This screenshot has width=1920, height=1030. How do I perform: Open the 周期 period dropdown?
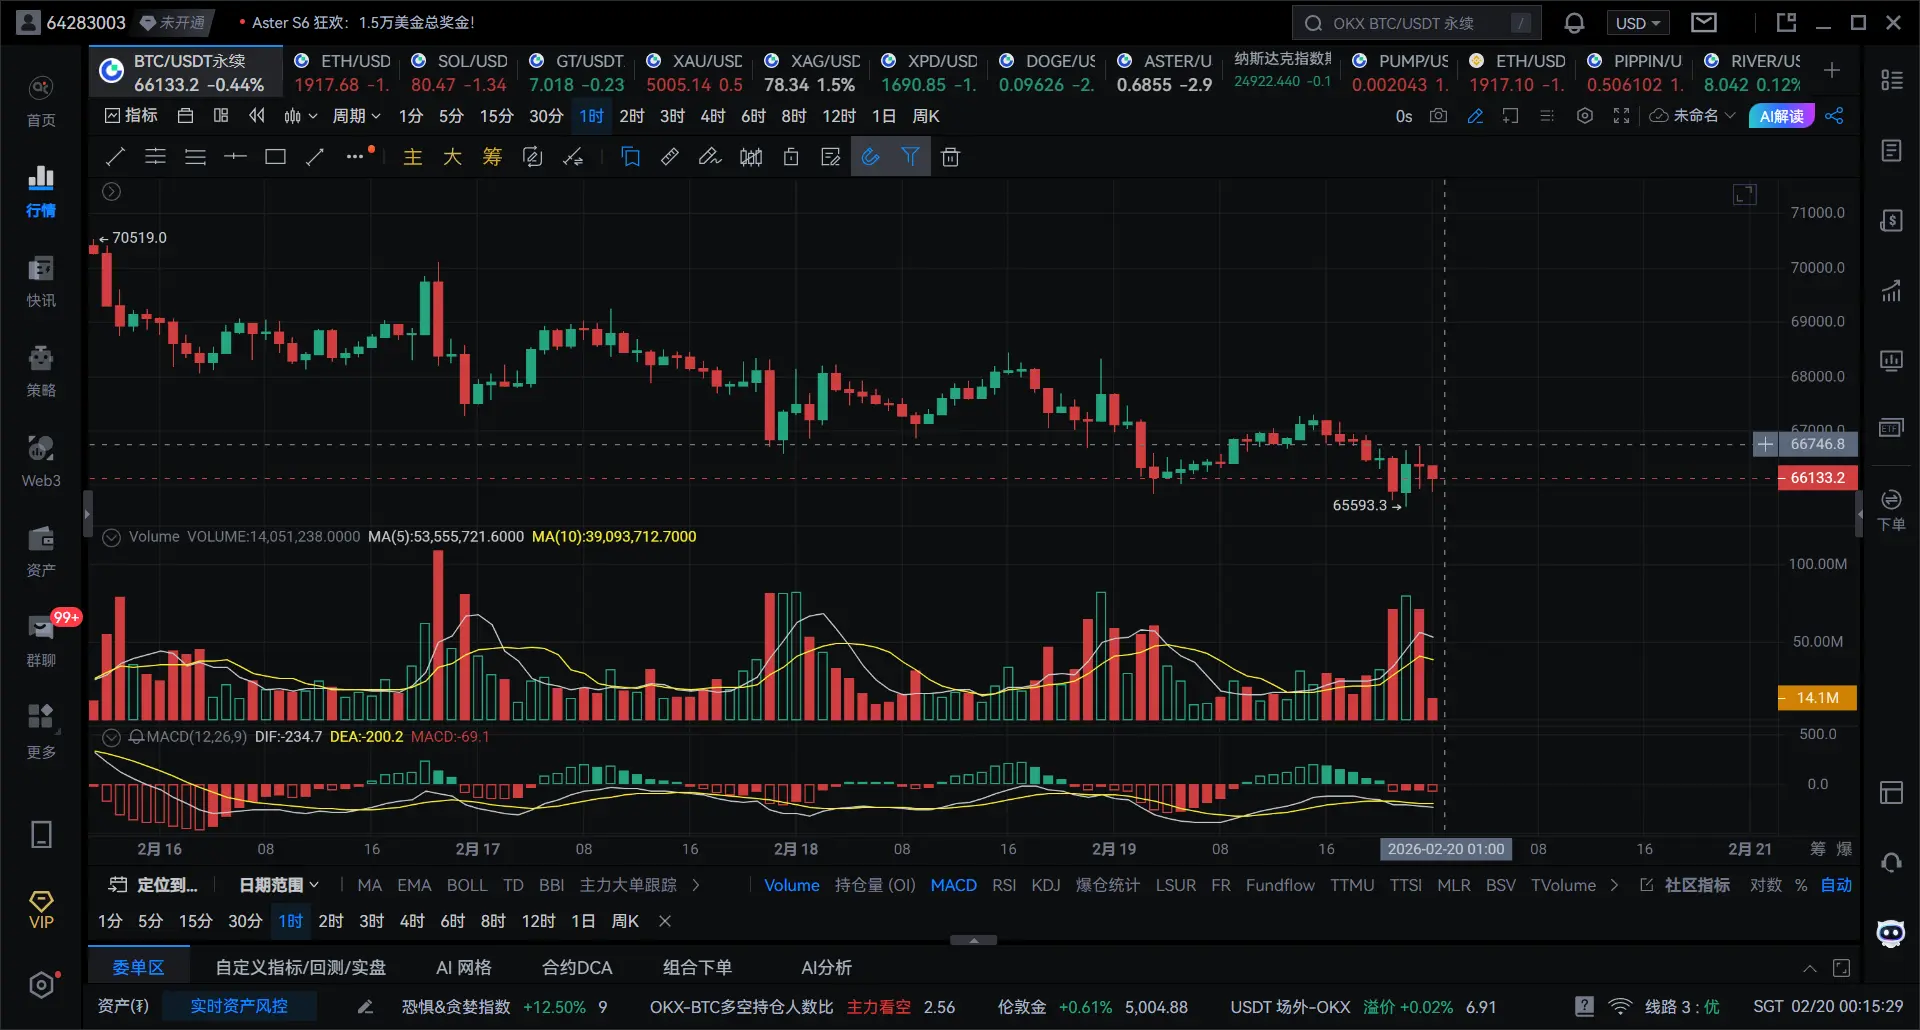[357, 116]
